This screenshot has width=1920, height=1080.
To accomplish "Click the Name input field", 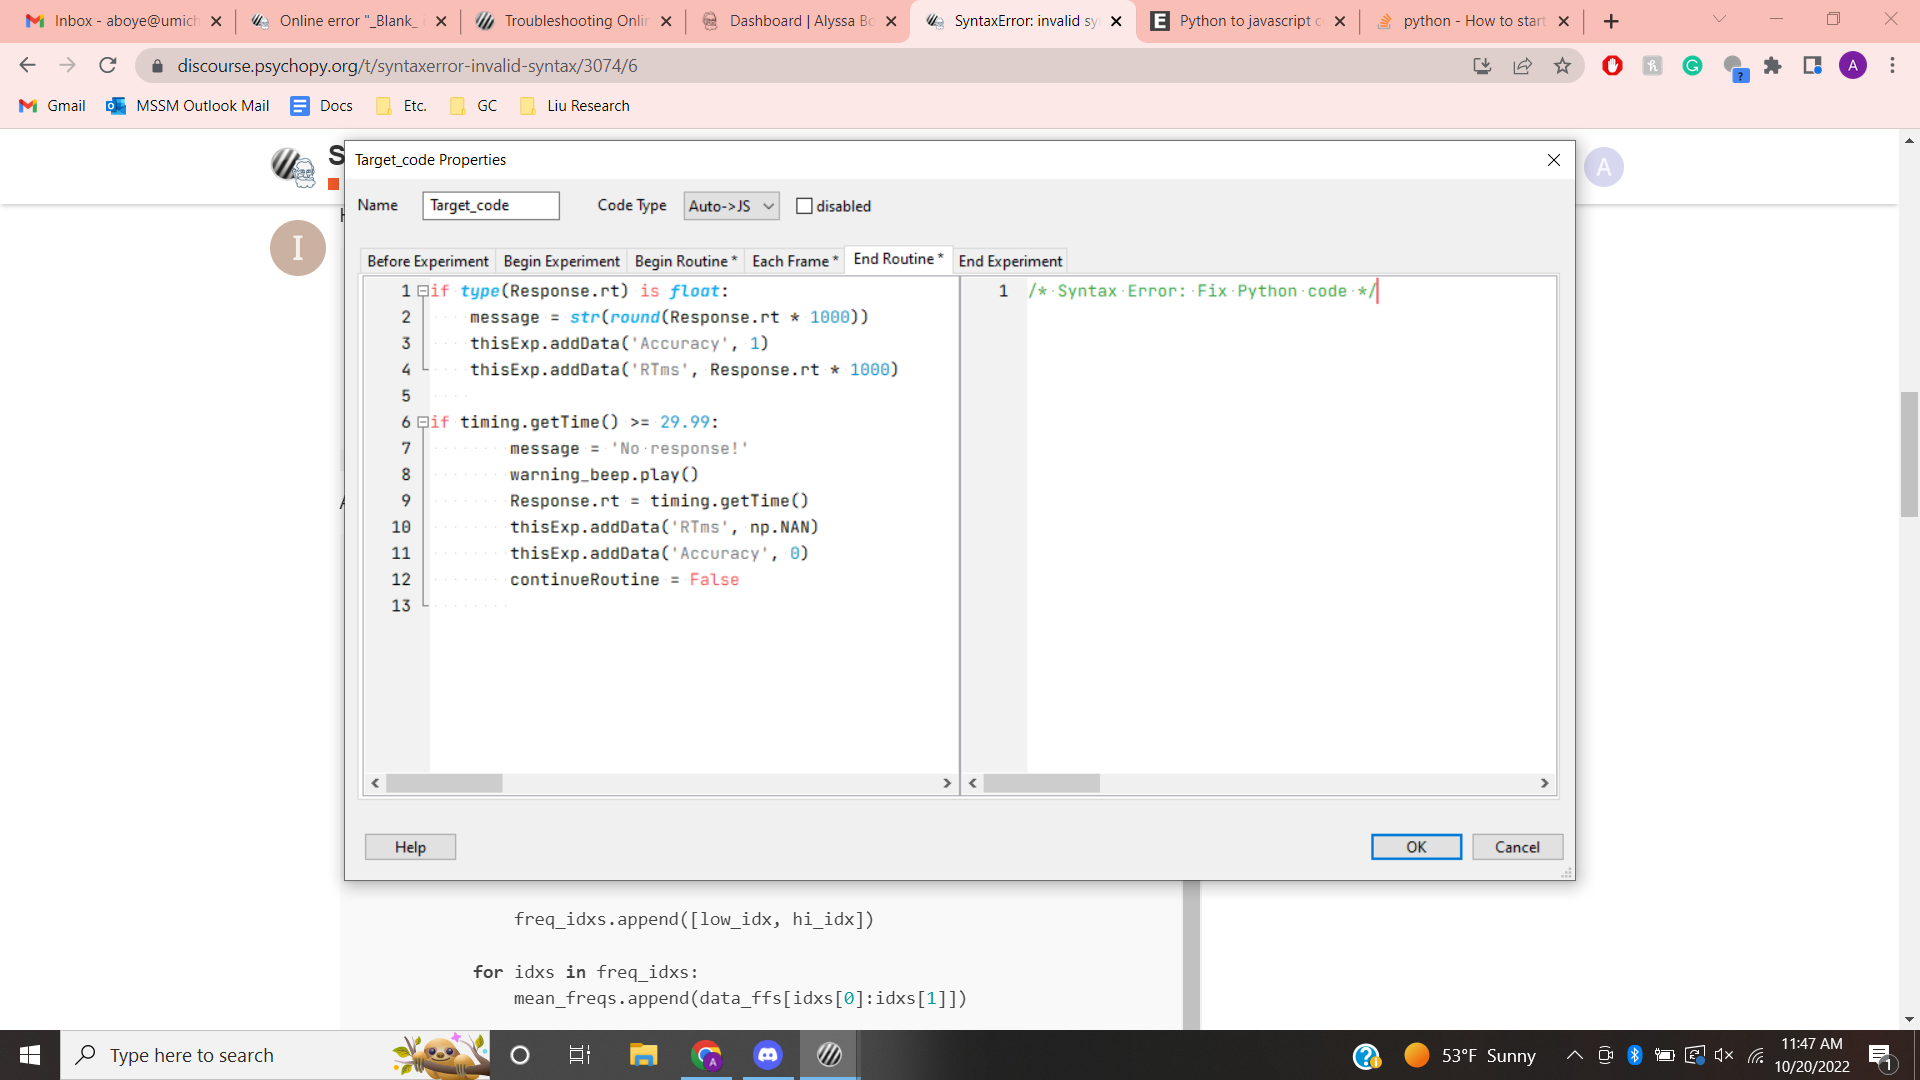I will (x=490, y=206).
